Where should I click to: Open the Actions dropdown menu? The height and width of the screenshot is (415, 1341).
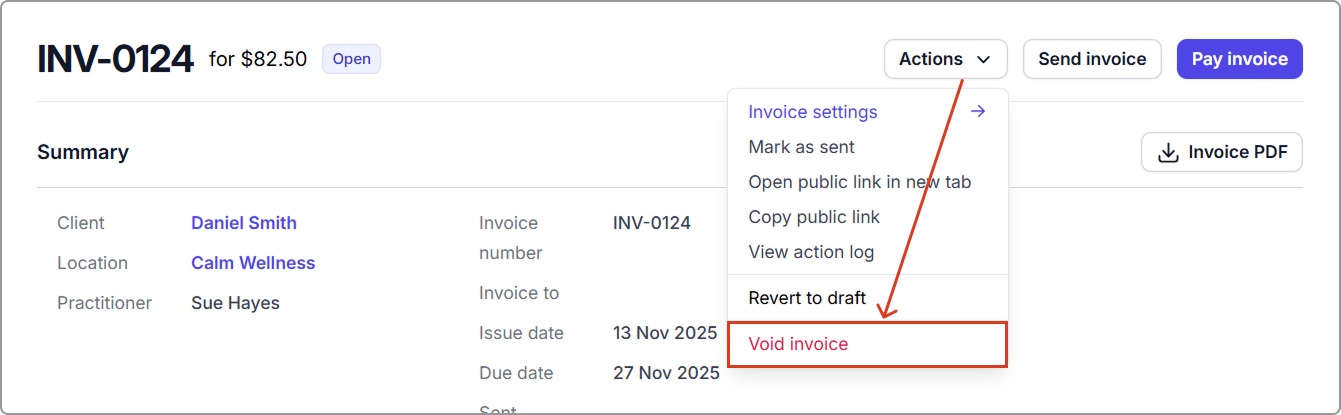[945, 59]
